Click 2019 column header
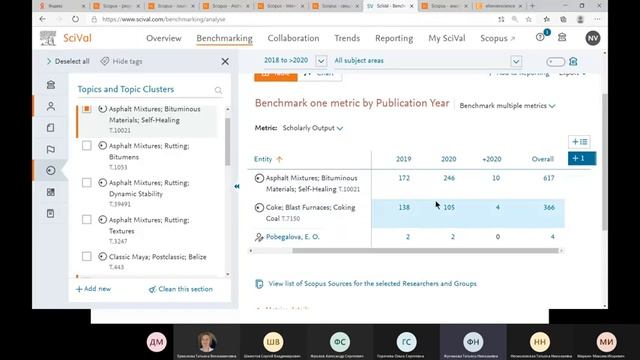 404,159
